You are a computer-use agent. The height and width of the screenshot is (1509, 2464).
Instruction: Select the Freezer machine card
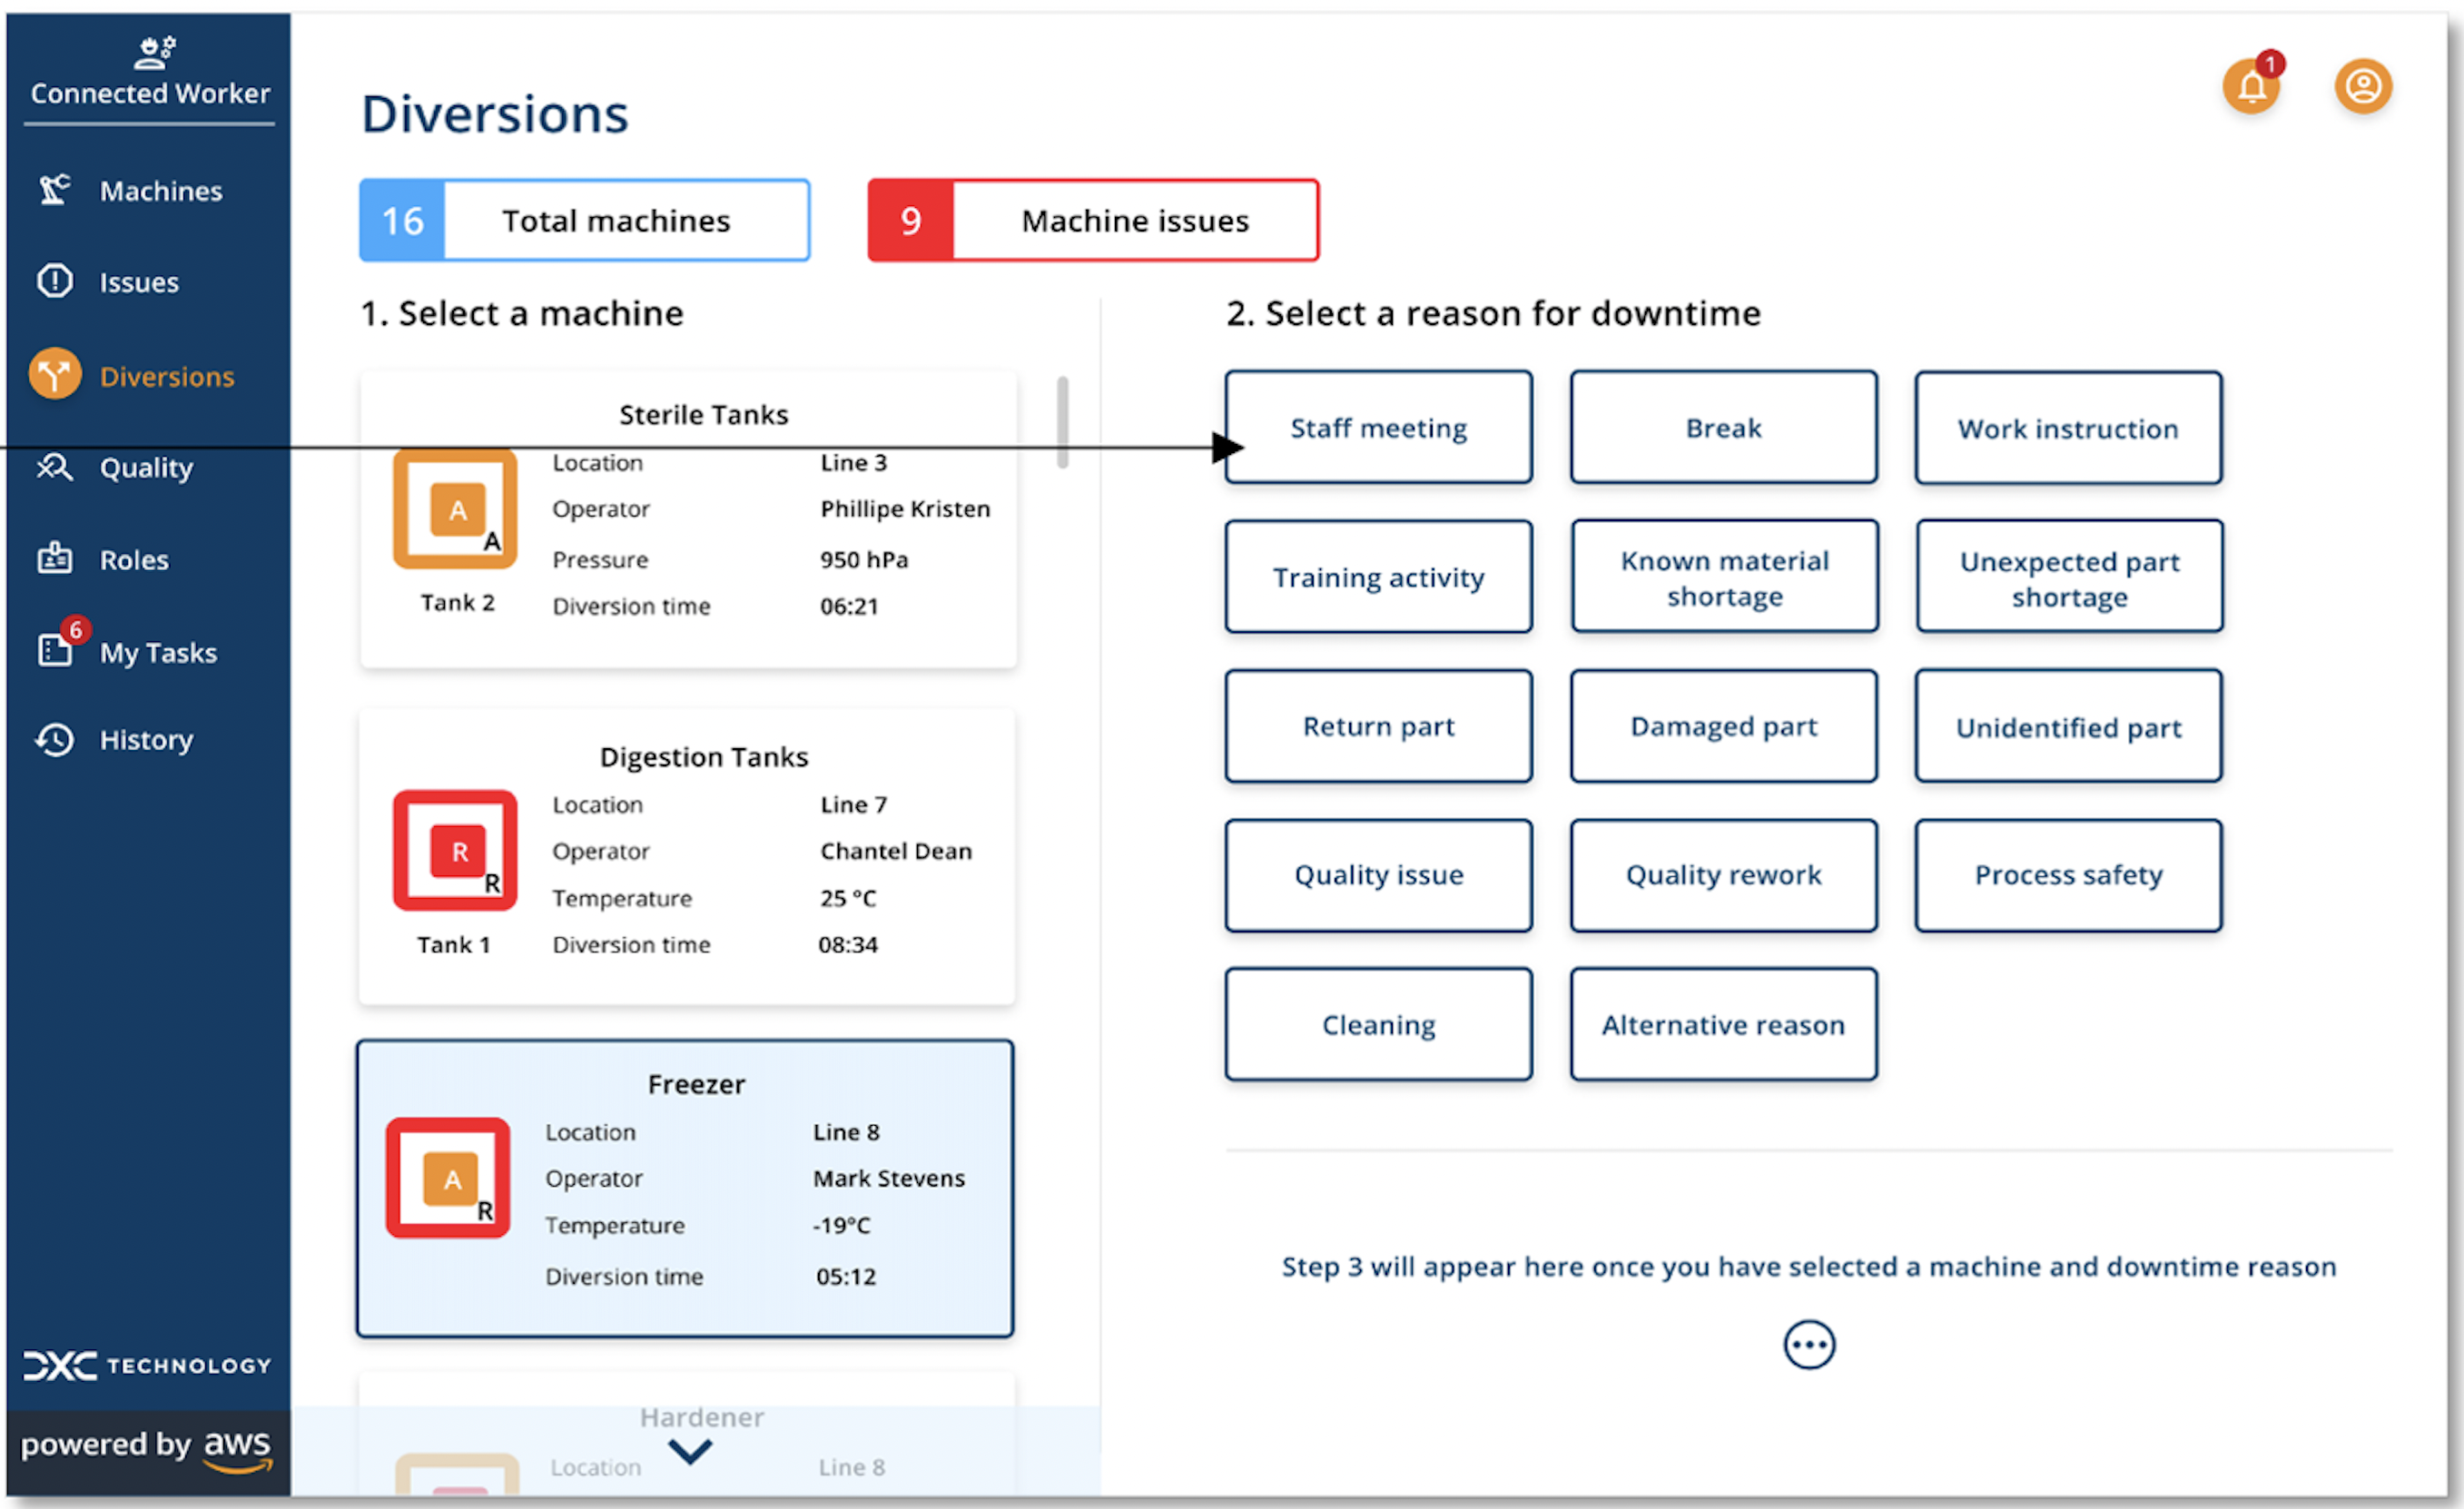pyautogui.click(x=685, y=1188)
